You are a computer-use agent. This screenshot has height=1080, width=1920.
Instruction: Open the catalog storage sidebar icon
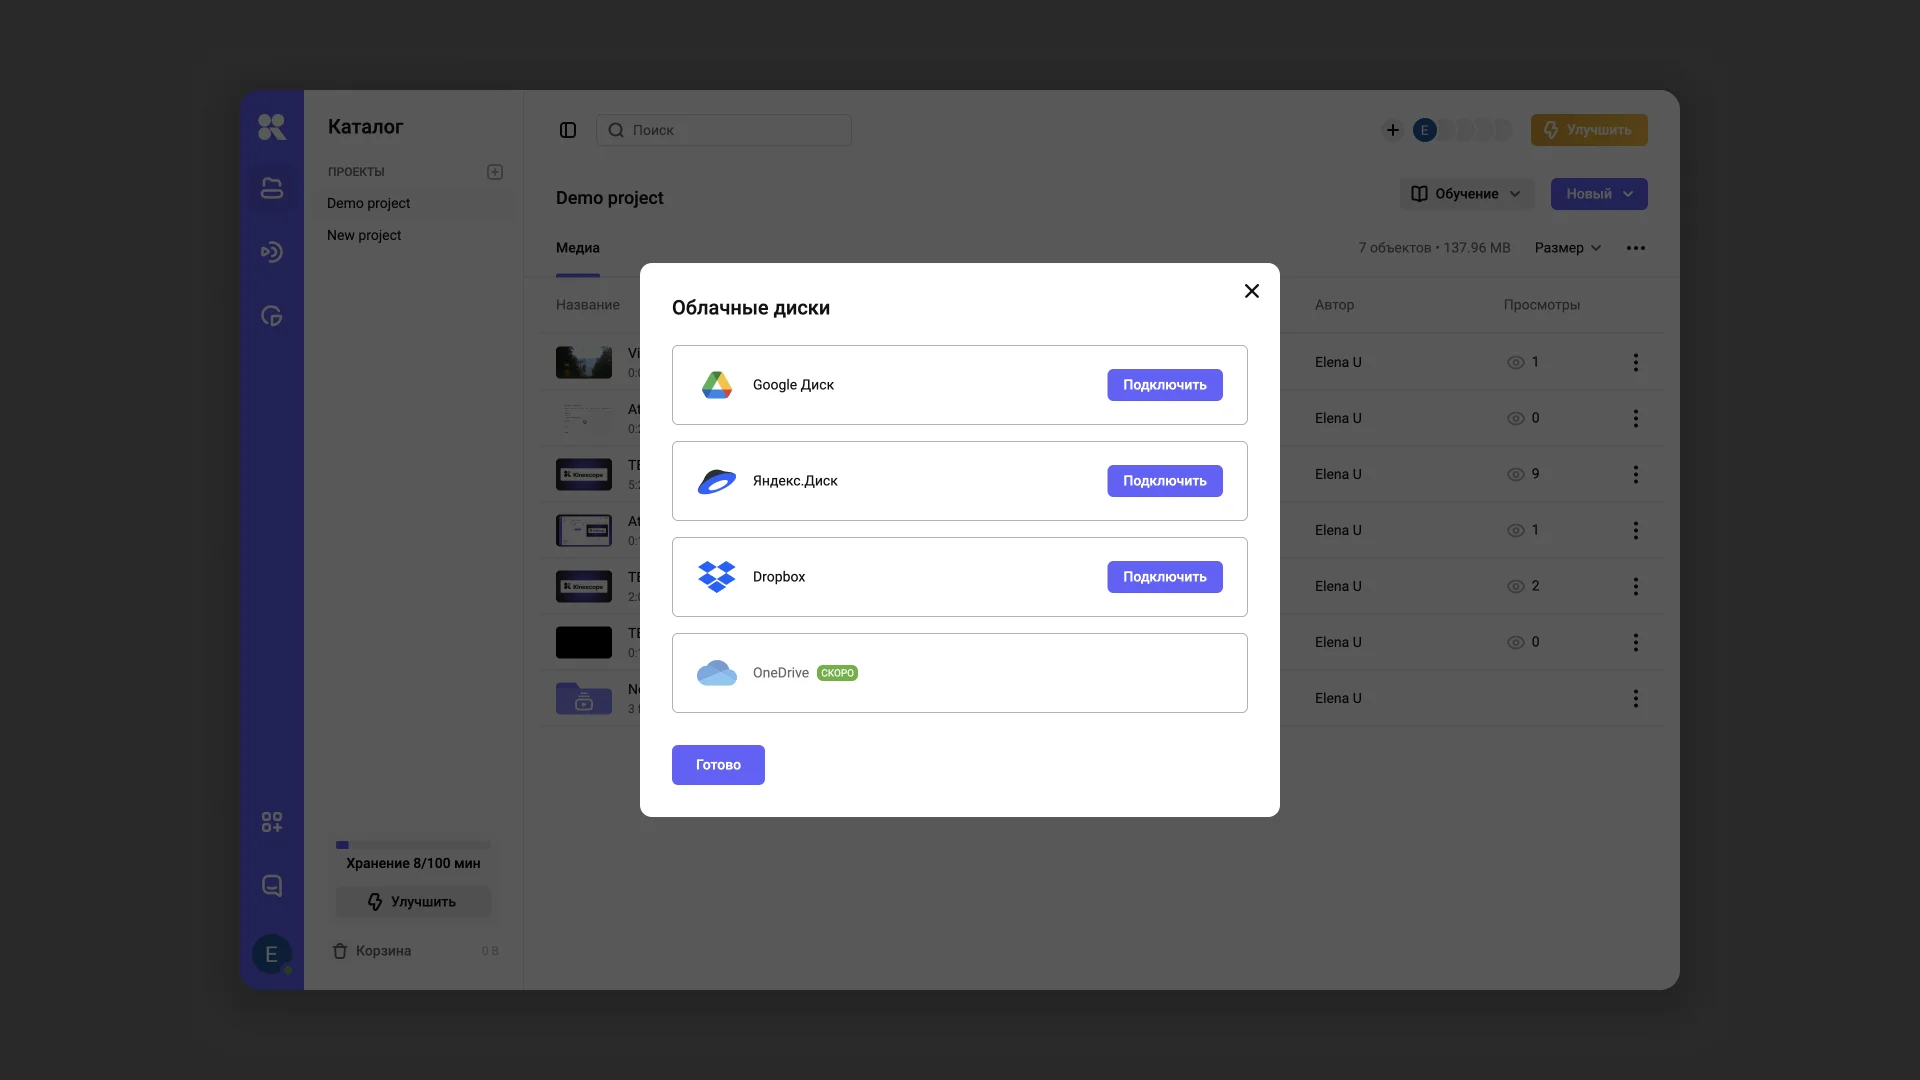coord(271,188)
